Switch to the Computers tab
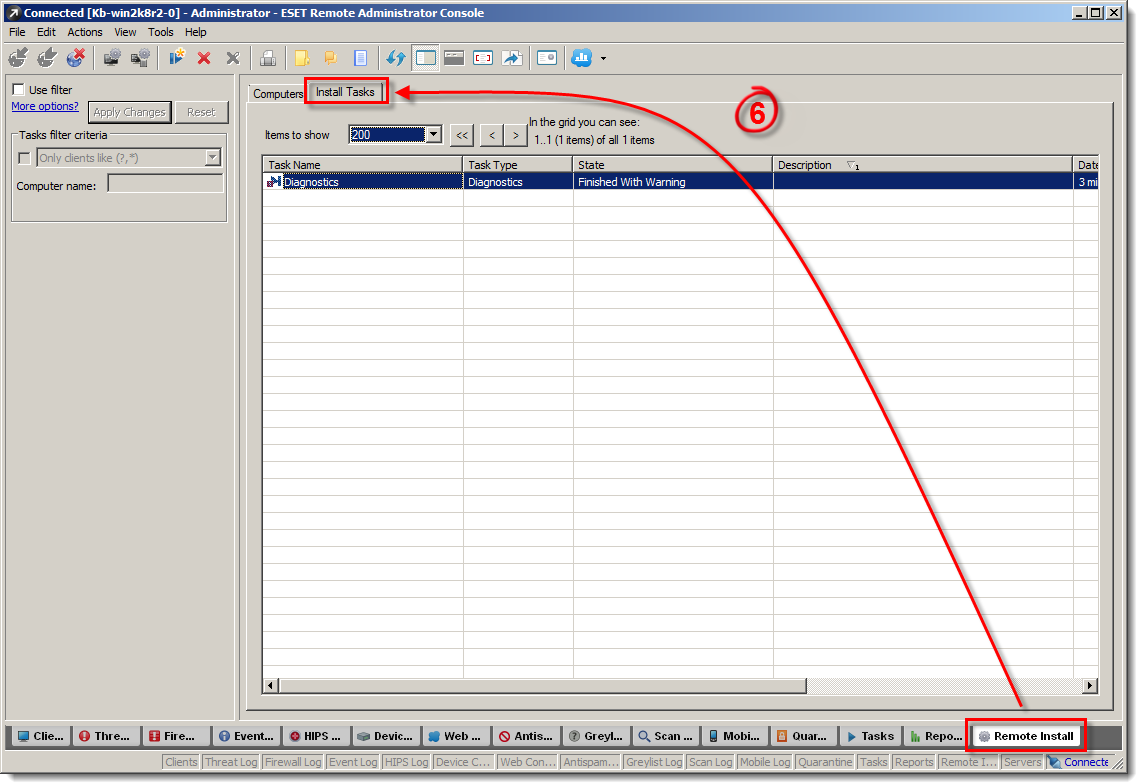 [278, 94]
